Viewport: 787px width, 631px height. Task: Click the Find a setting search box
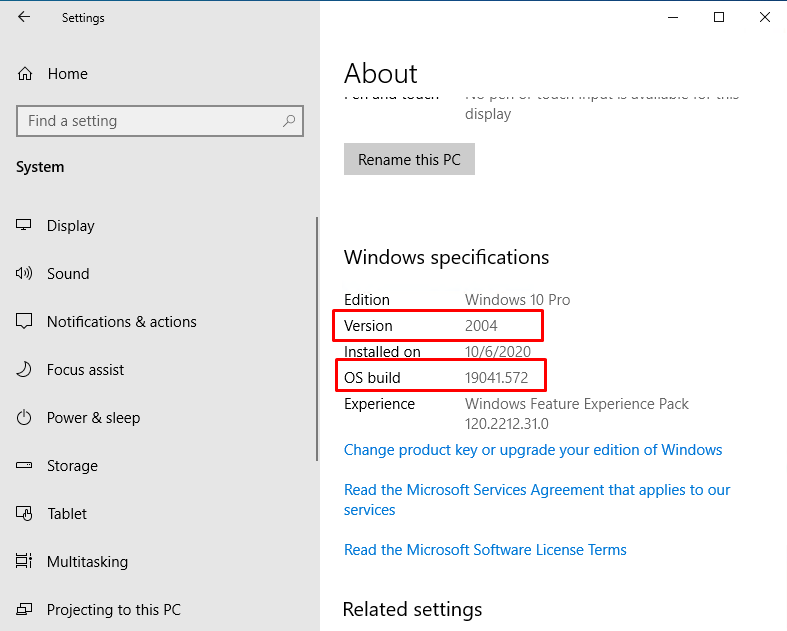pyautogui.click(x=160, y=121)
